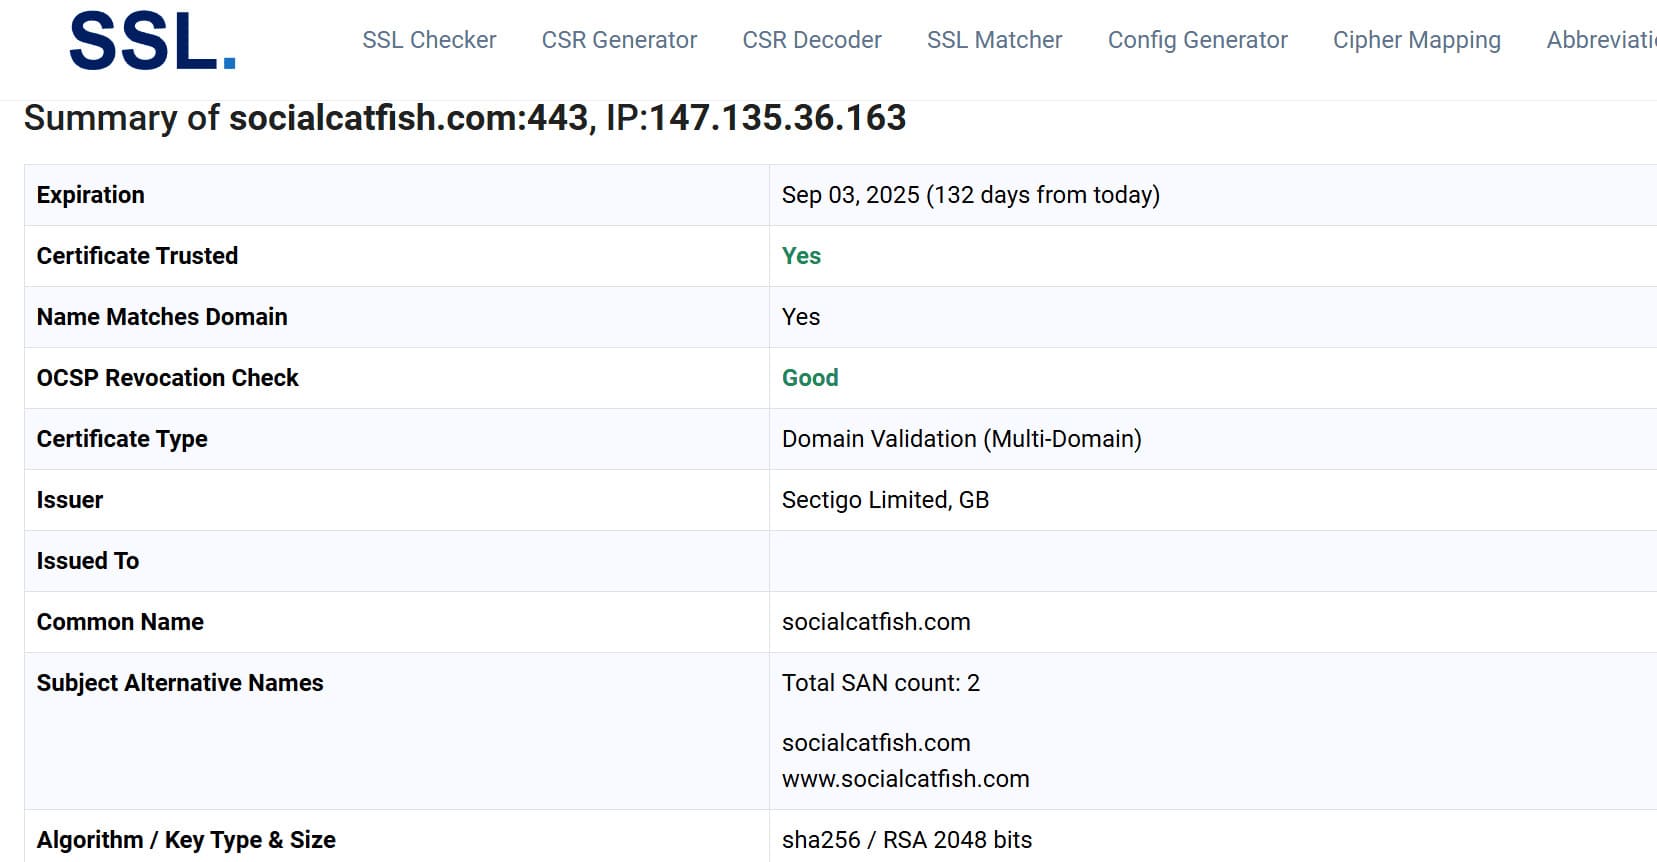Click the www.socialcatfish.com SAN entry
This screenshot has height=862, width=1657.
(905, 779)
